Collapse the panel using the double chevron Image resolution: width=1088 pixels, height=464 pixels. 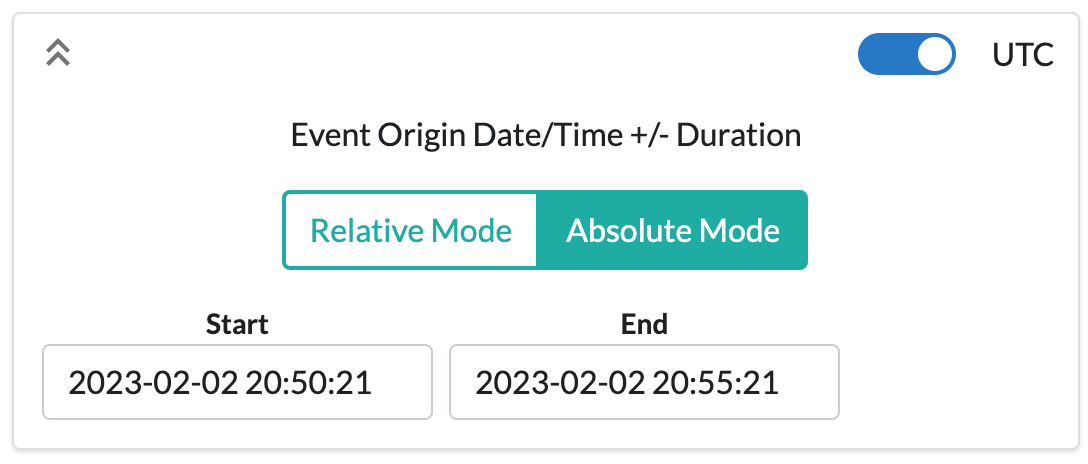click(x=58, y=54)
